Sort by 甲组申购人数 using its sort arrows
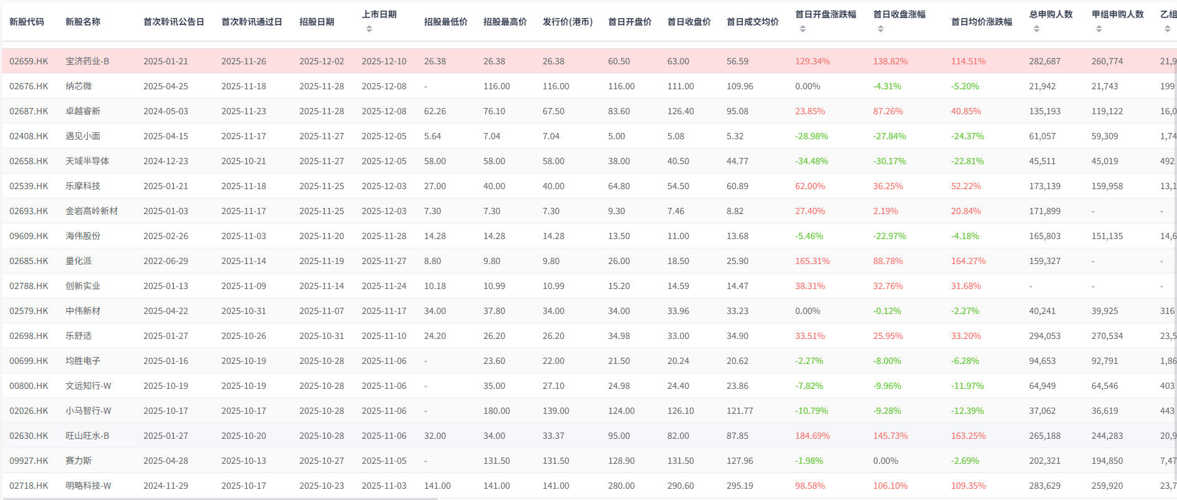The height and width of the screenshot is (500, 1177). [1099, 29]
